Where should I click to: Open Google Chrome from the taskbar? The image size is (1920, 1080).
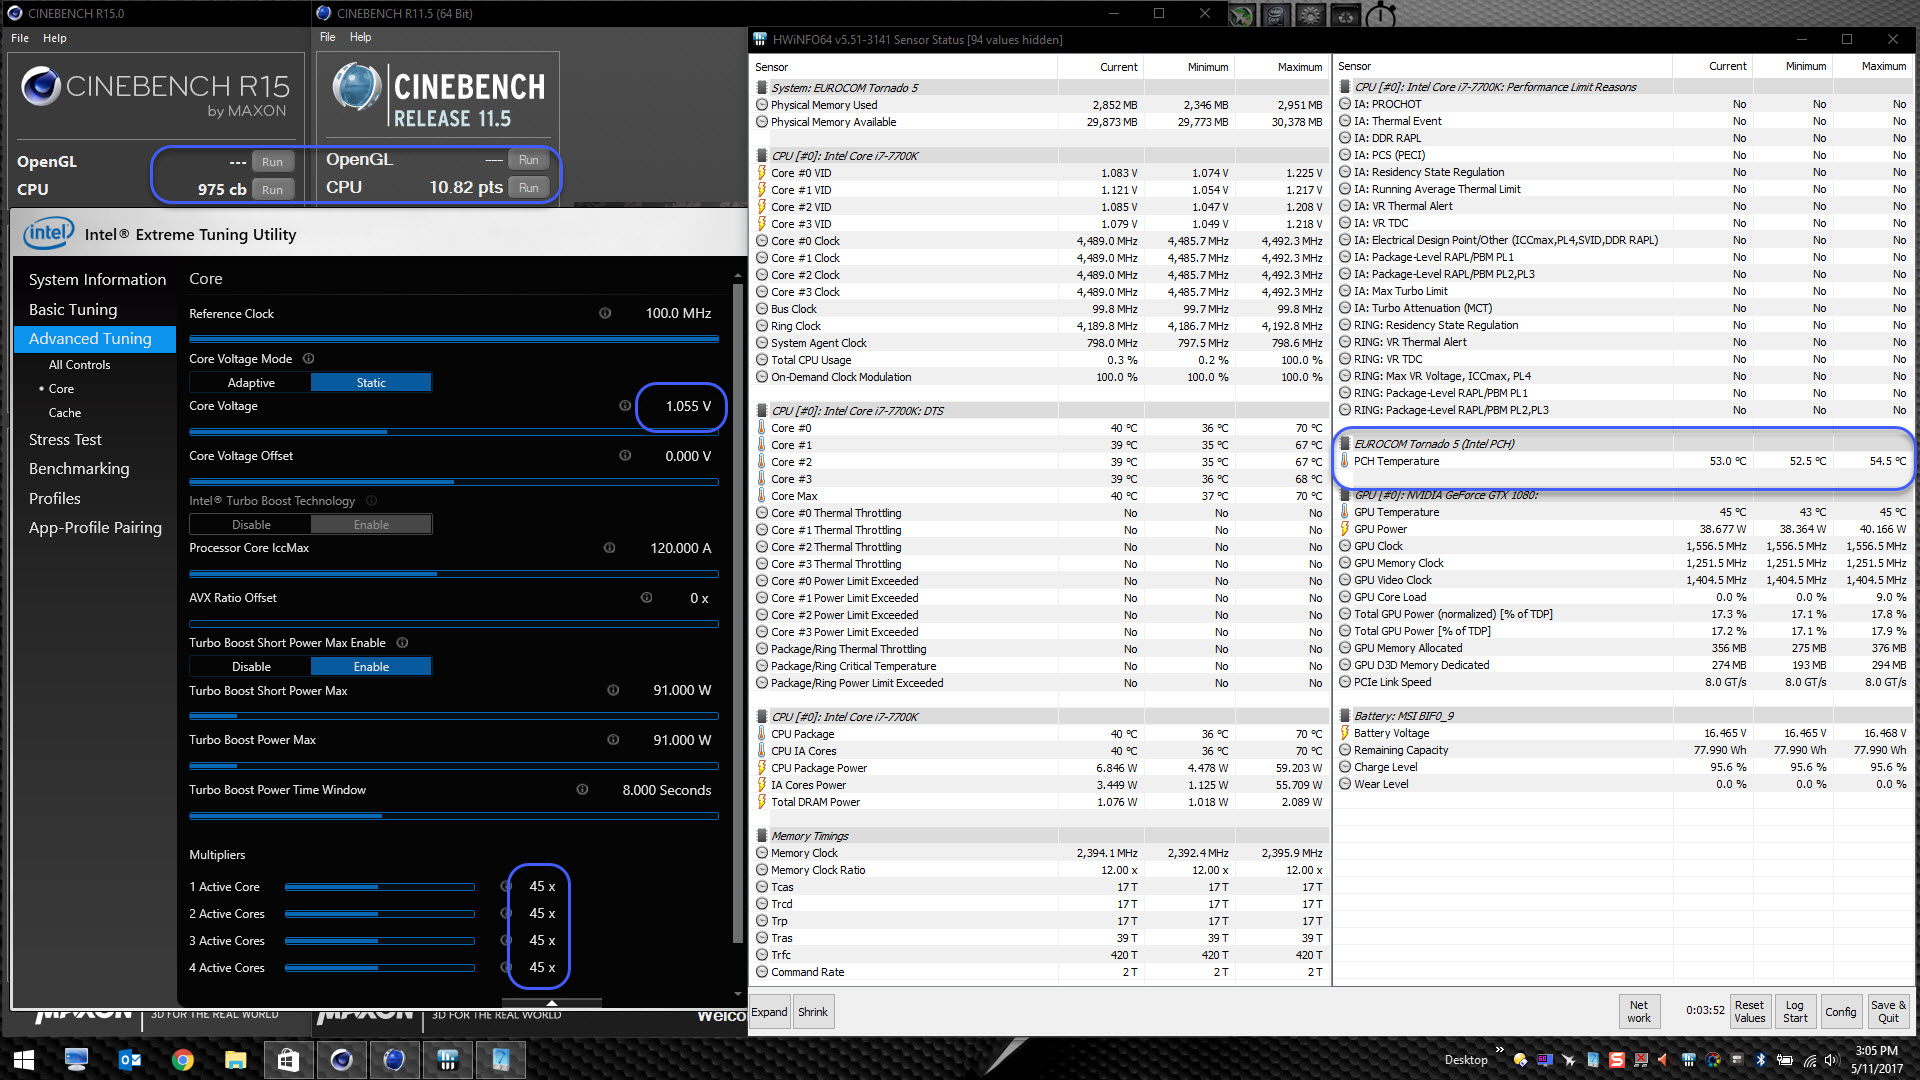pos(182,1060)
